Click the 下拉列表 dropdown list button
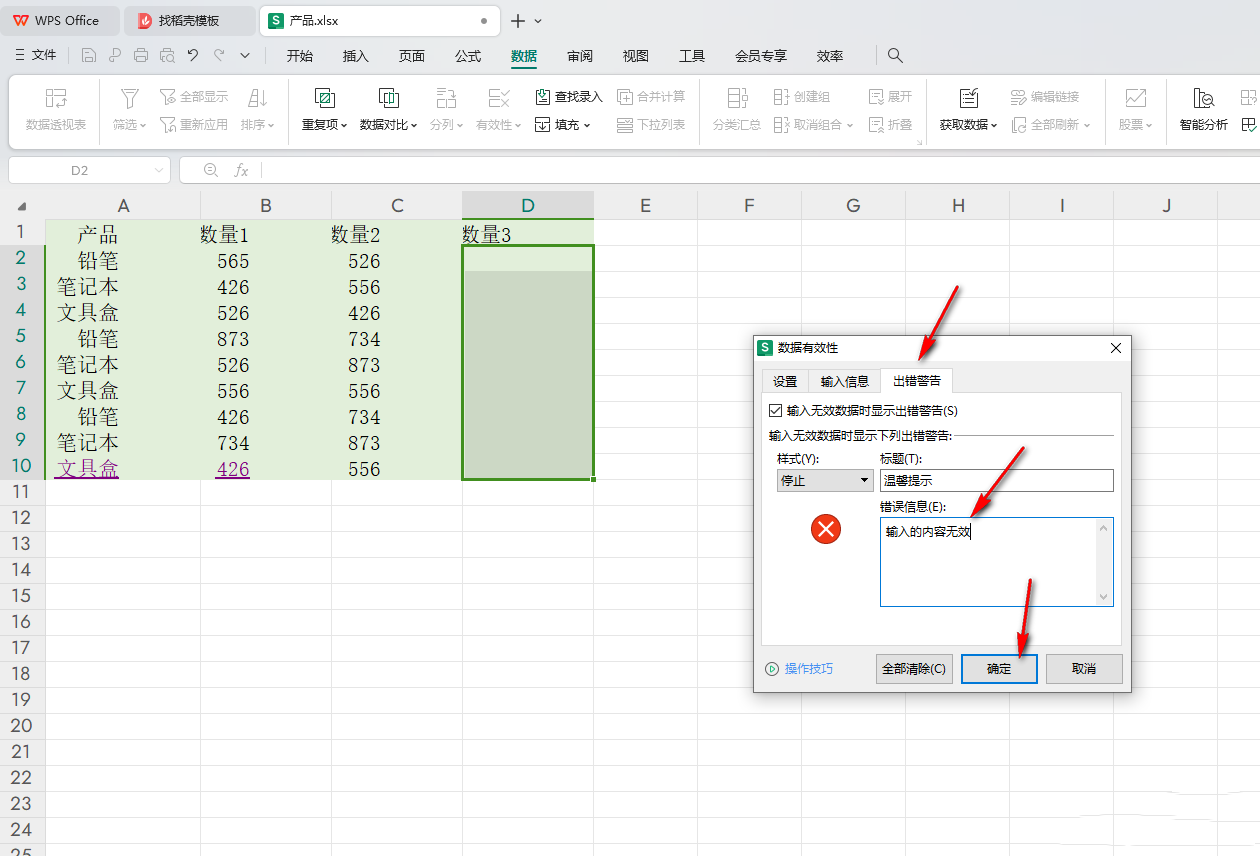This screenshot has height=856, width=1260. pos(651,125)
